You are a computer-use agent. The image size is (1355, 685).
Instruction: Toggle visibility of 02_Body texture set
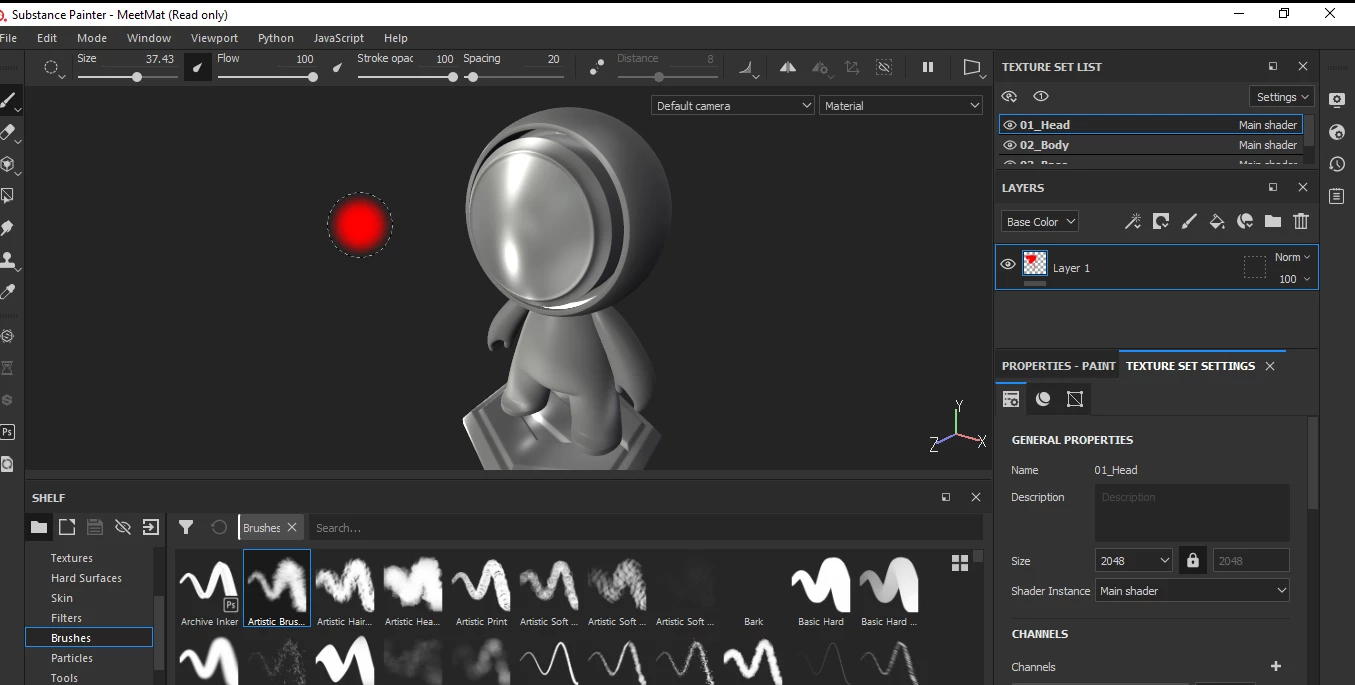[x=1010, y=145]
